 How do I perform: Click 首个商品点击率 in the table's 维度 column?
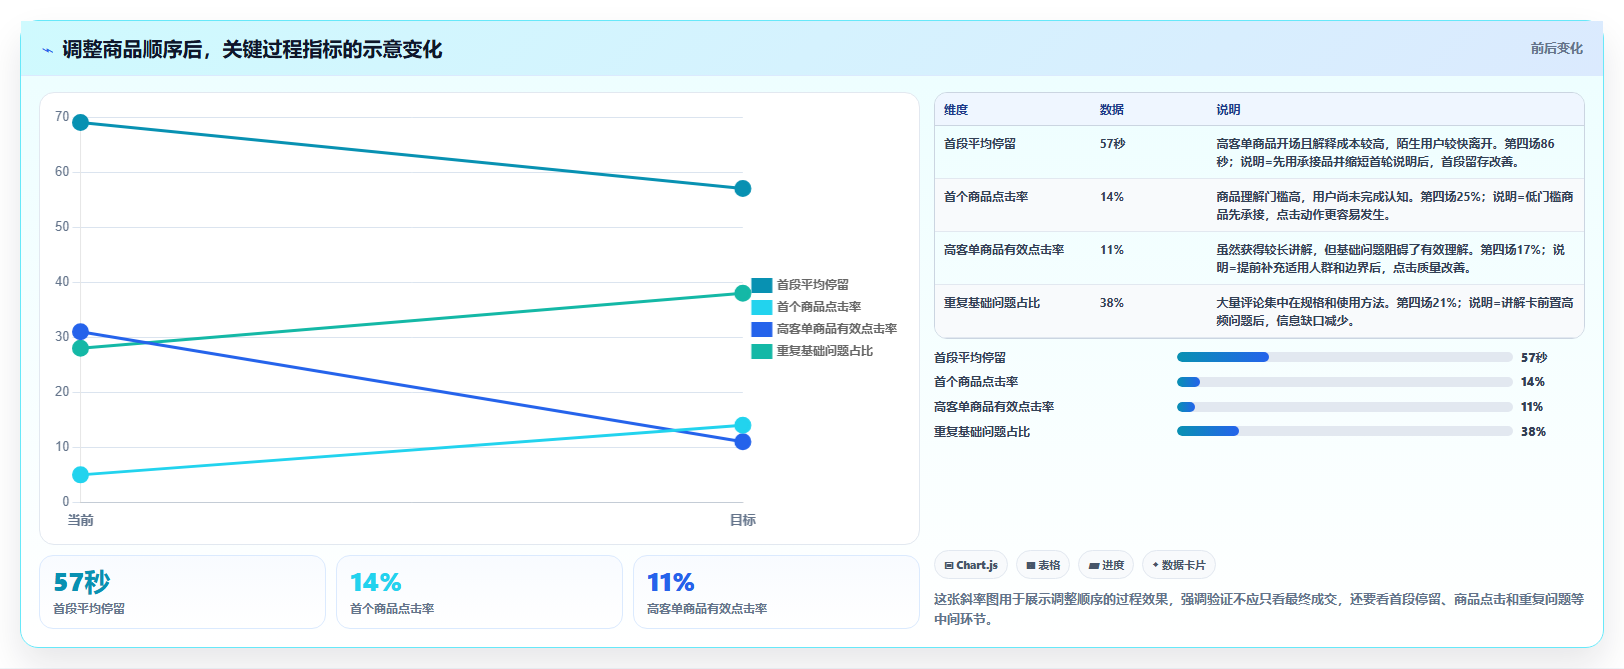(986, 197)
